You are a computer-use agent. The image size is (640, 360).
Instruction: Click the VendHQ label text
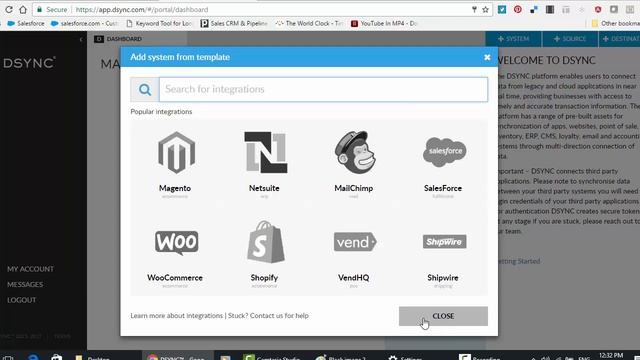tap(353, 278)
